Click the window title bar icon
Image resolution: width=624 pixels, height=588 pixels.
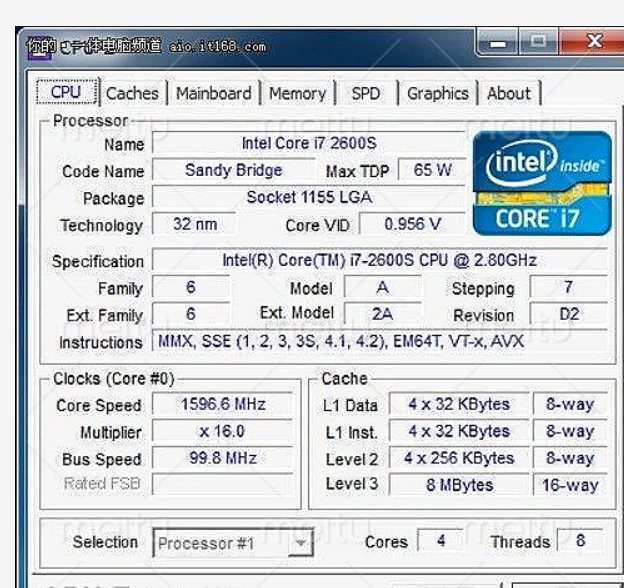(39, 49)
